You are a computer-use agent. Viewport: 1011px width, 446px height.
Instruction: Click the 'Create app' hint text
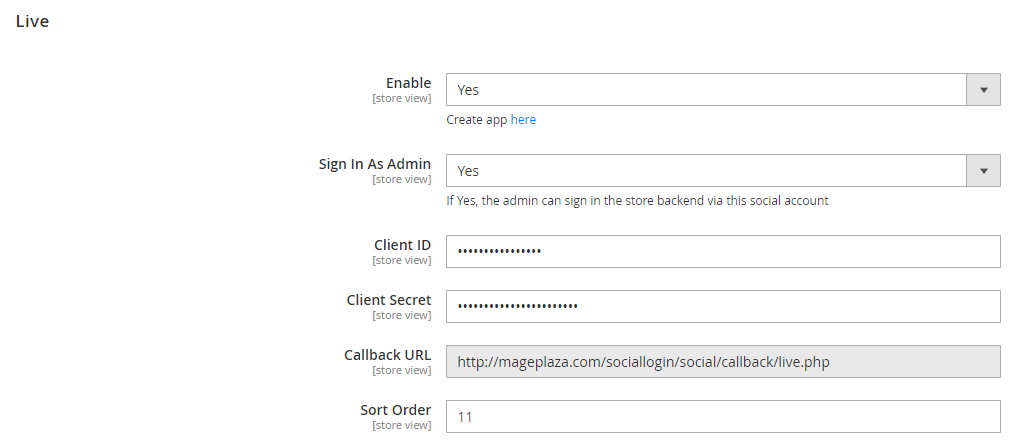[477, 120]
